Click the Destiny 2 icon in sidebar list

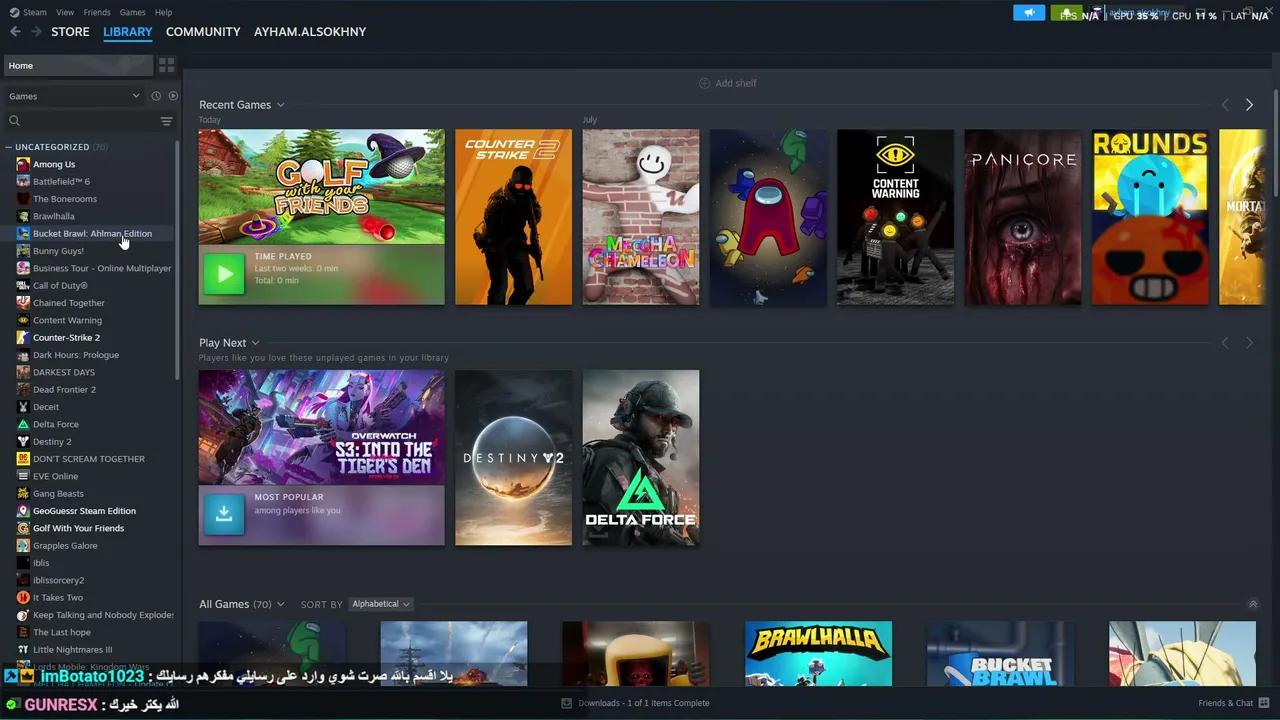23,441
